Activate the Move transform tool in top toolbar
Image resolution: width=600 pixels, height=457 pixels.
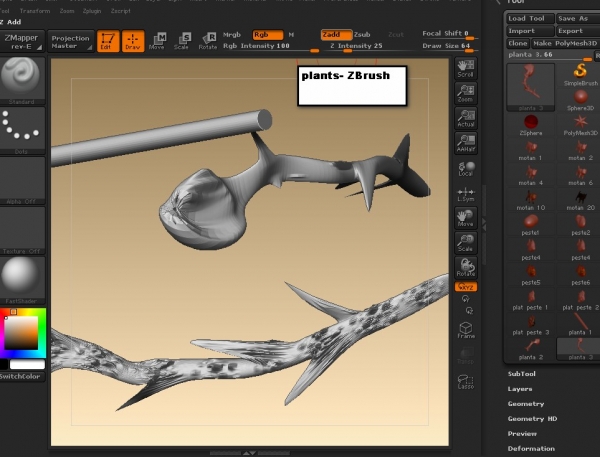point(157,41)
